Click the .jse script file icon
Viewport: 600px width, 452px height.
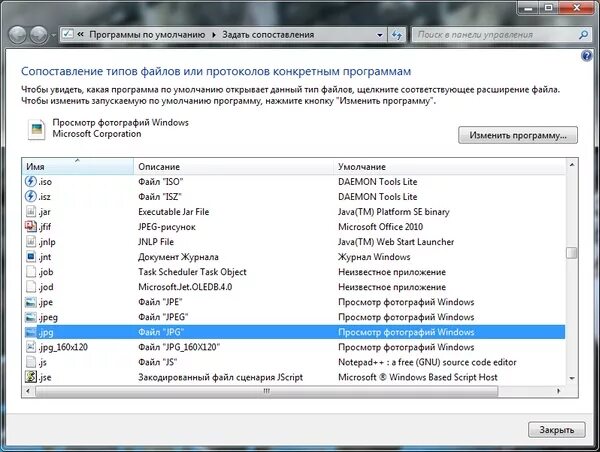pos(31,377)
